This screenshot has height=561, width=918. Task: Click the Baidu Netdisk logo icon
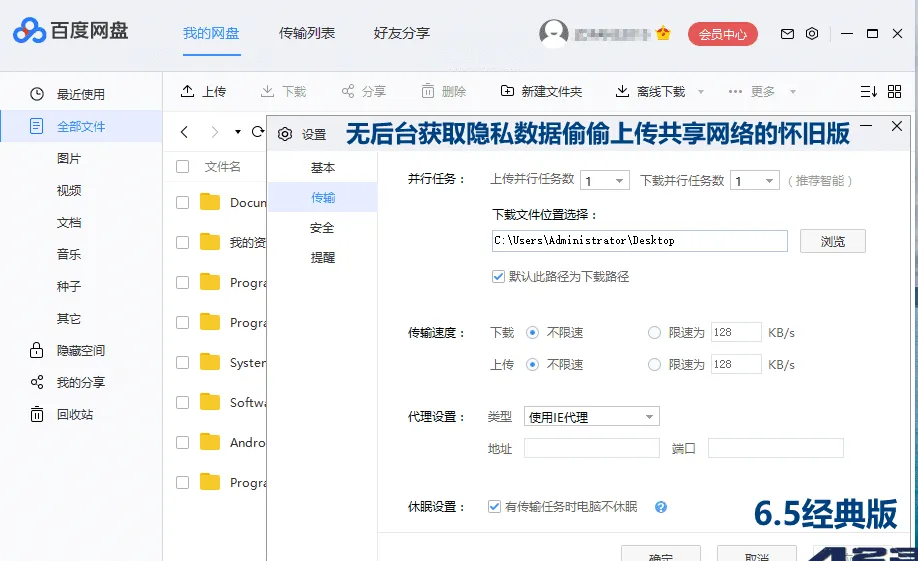[x=29, y=30]
